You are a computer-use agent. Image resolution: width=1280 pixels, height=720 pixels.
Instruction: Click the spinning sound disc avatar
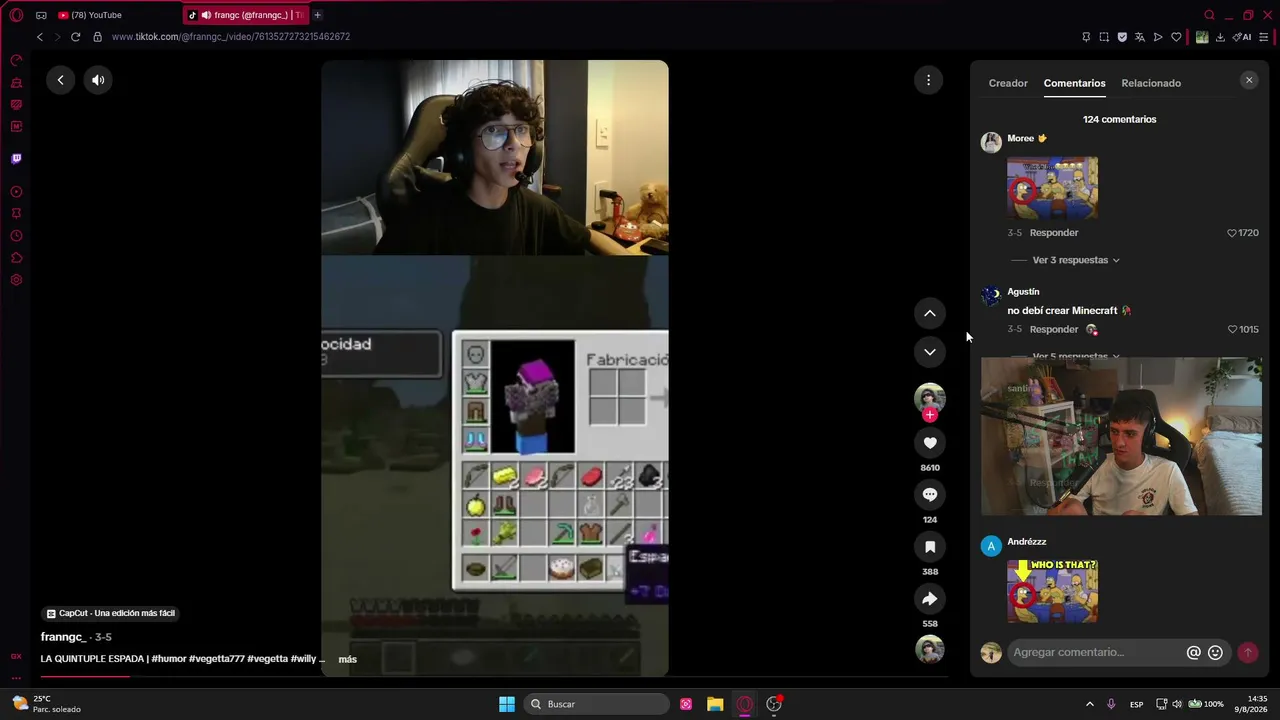click(x=930, y=650)
